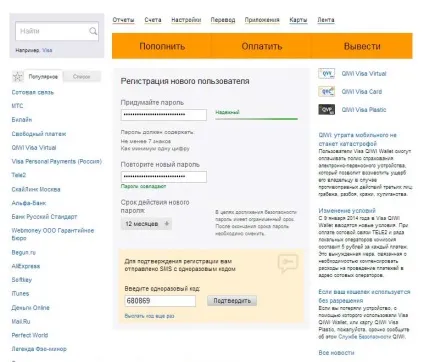Viewport: 424px width, 362px height.
Task: Select the Вывести orange tab
Action: (x=362, y=46)
